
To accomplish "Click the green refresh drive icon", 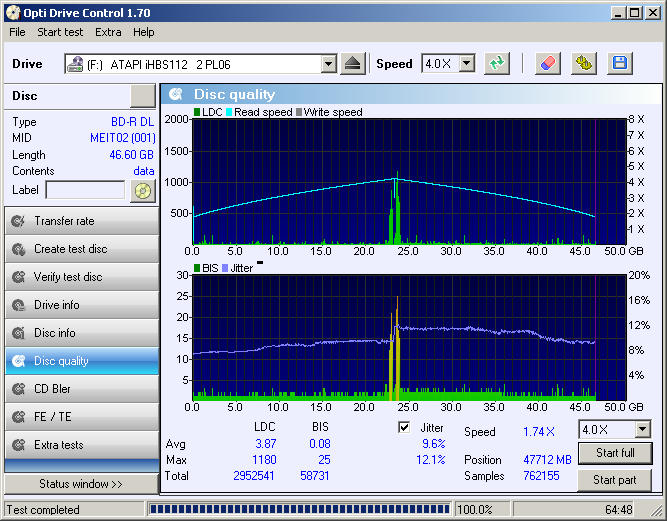I will (x=497, y=64).
